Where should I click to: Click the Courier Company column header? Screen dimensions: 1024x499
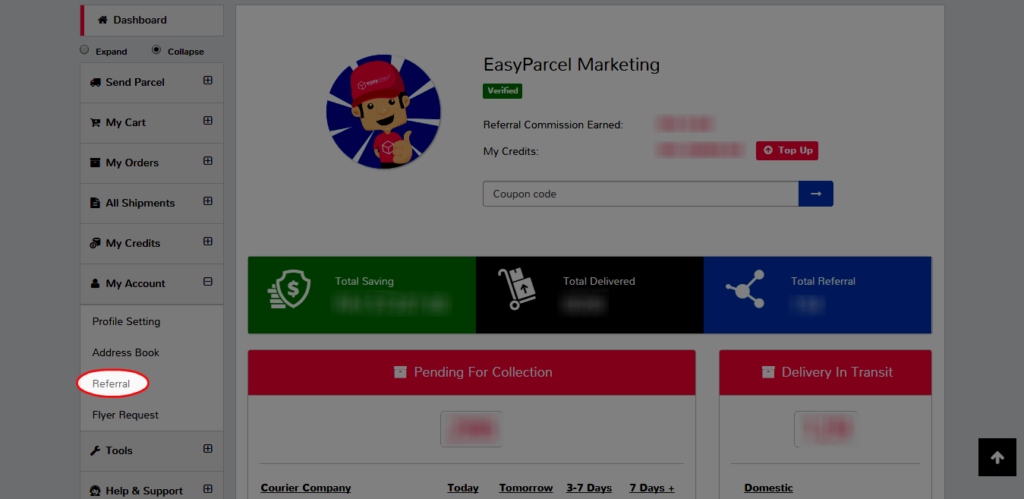tap(306, 488)
